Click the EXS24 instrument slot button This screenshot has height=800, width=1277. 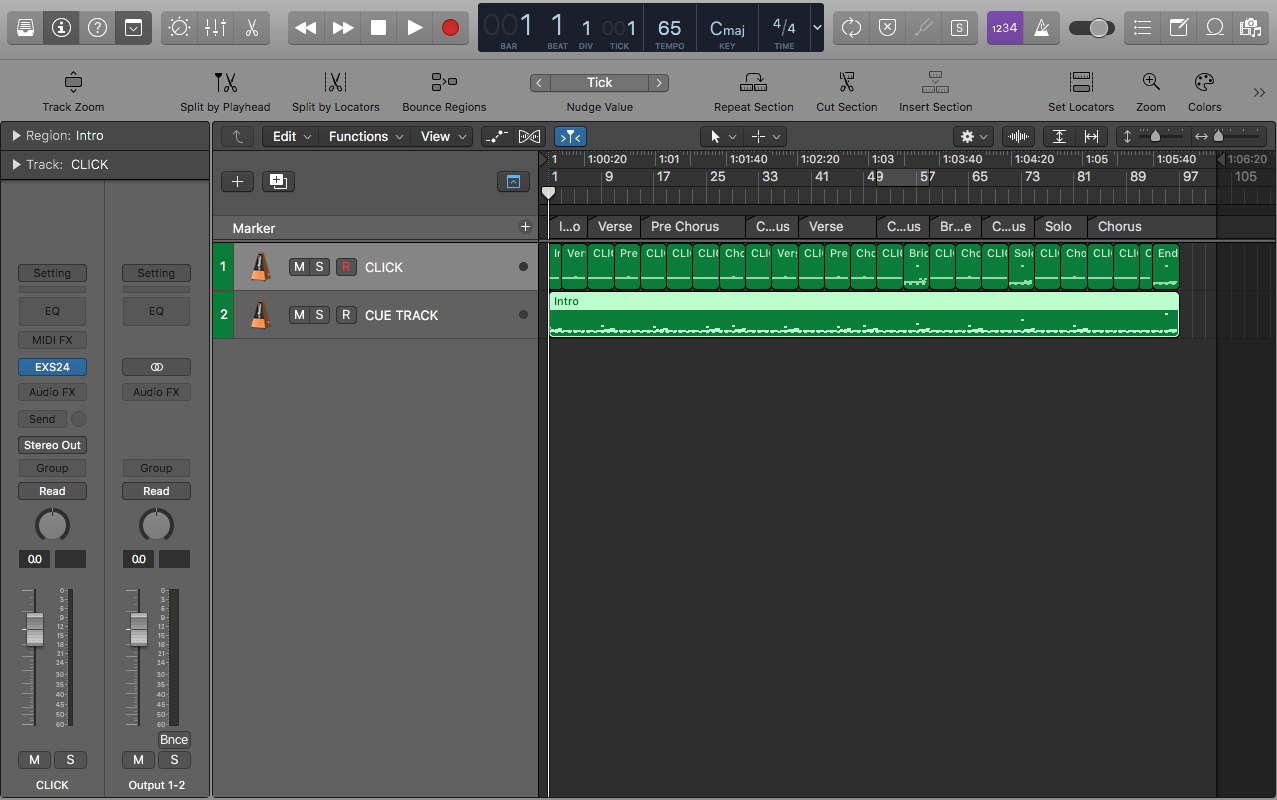(x=52, y=367)
